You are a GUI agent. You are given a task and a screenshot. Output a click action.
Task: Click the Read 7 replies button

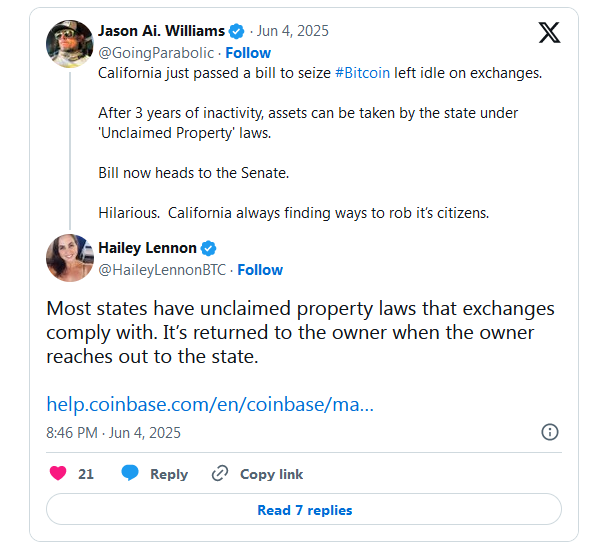[304, 509]
